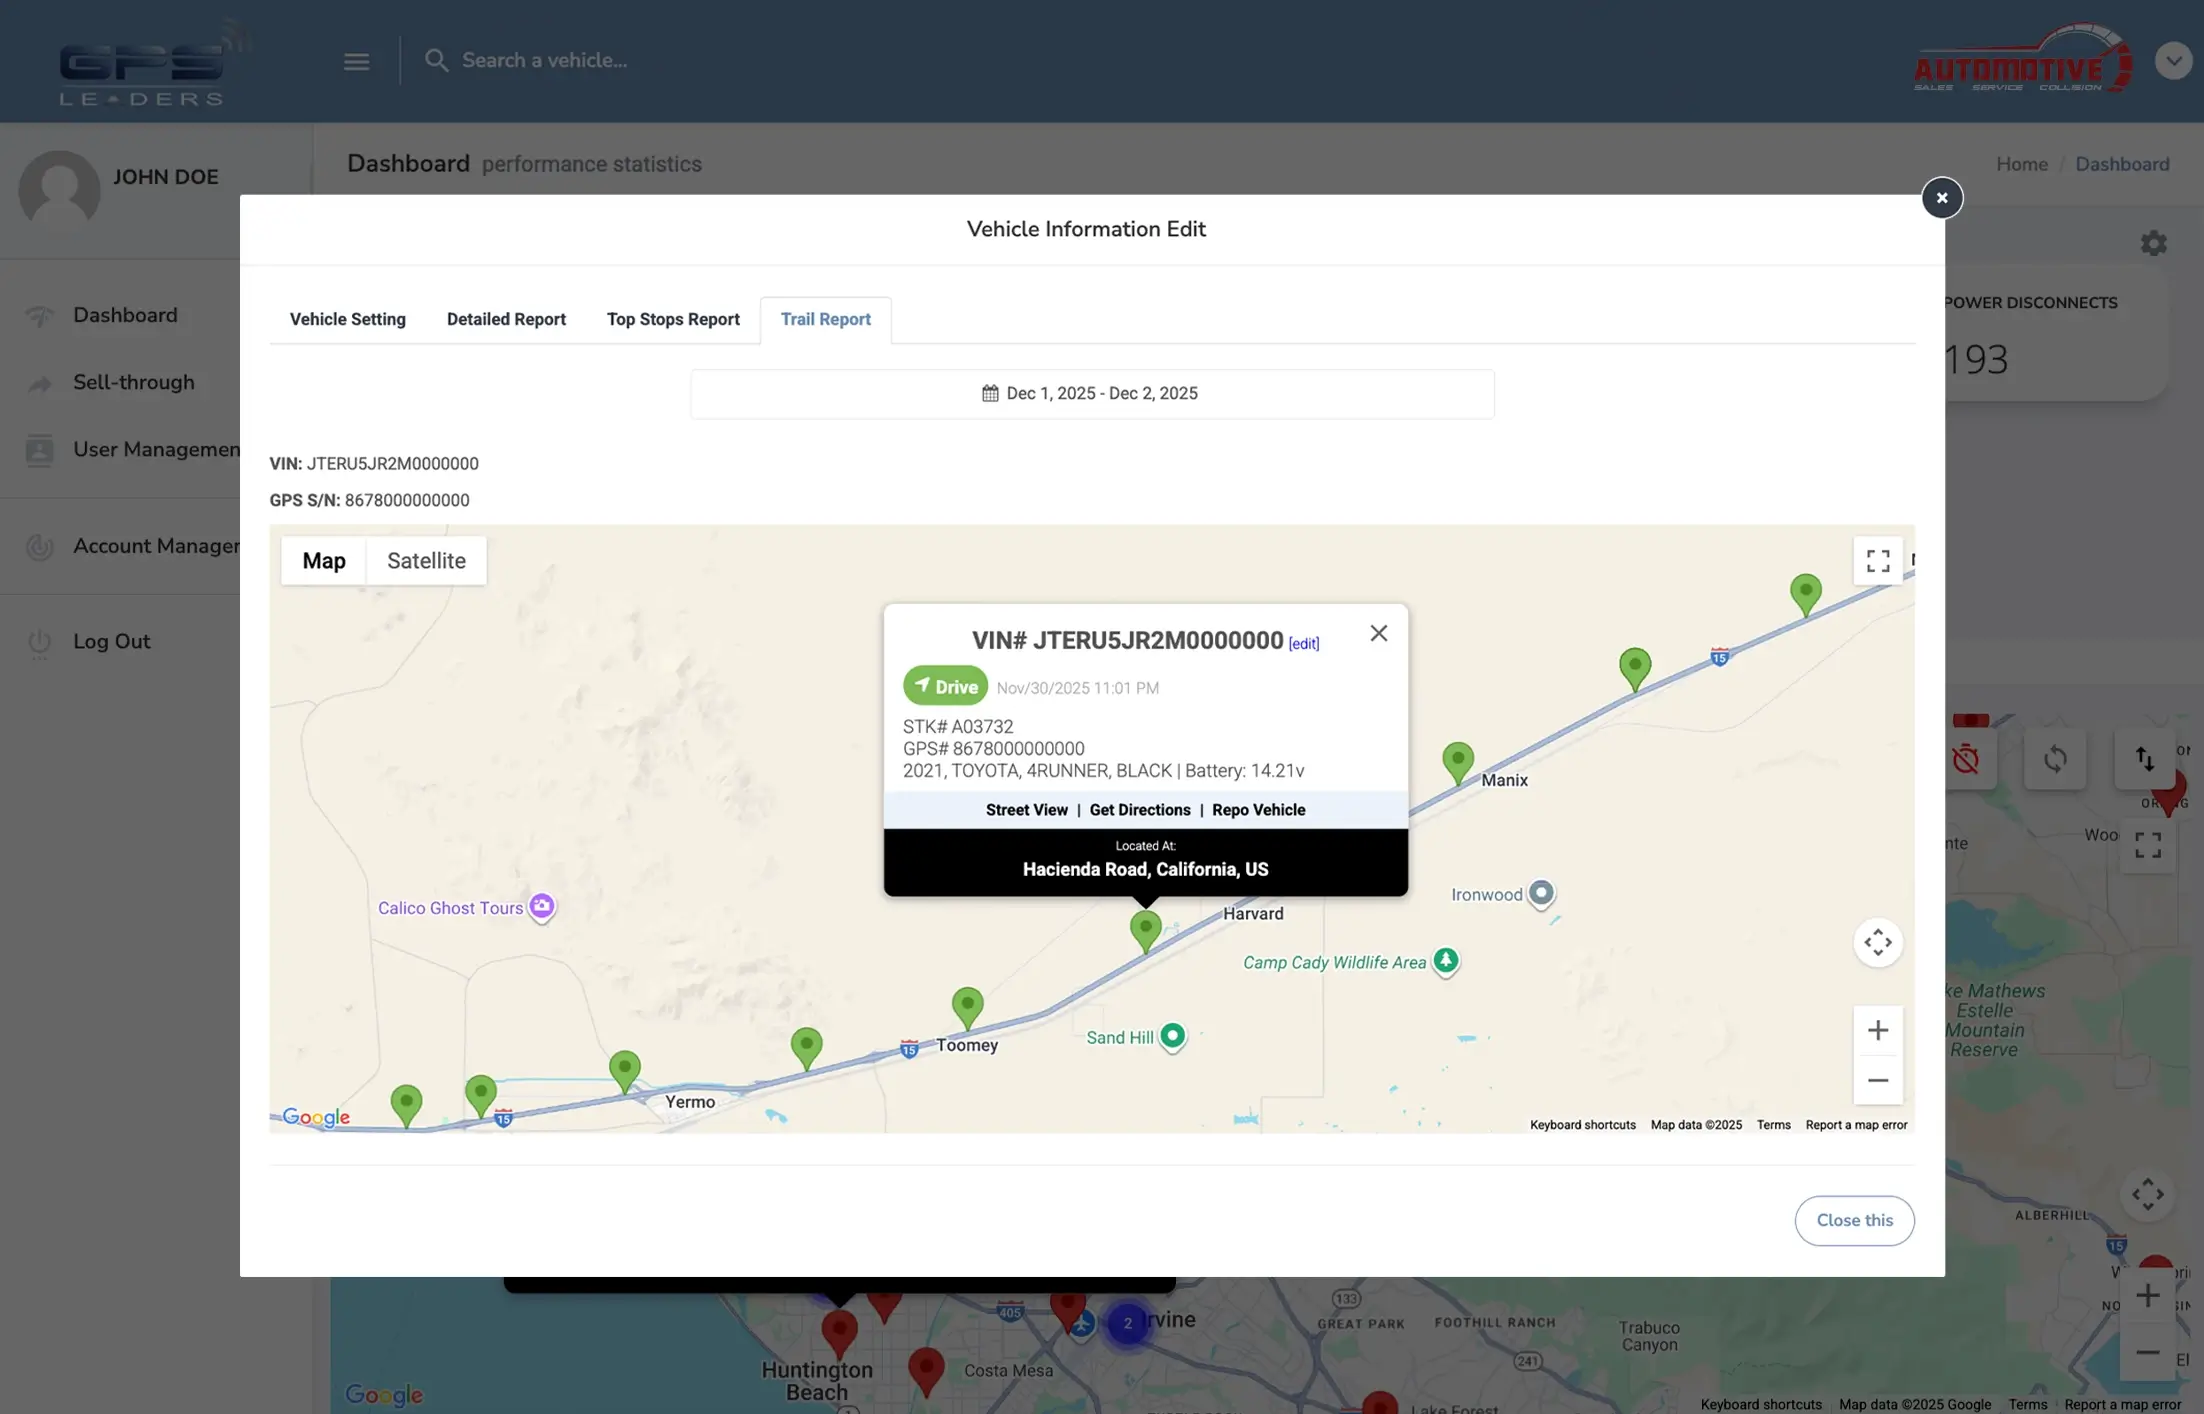The image size is (2204, 1414).
Task: Zoom in on the trail map
Action: (1877, 1030)
